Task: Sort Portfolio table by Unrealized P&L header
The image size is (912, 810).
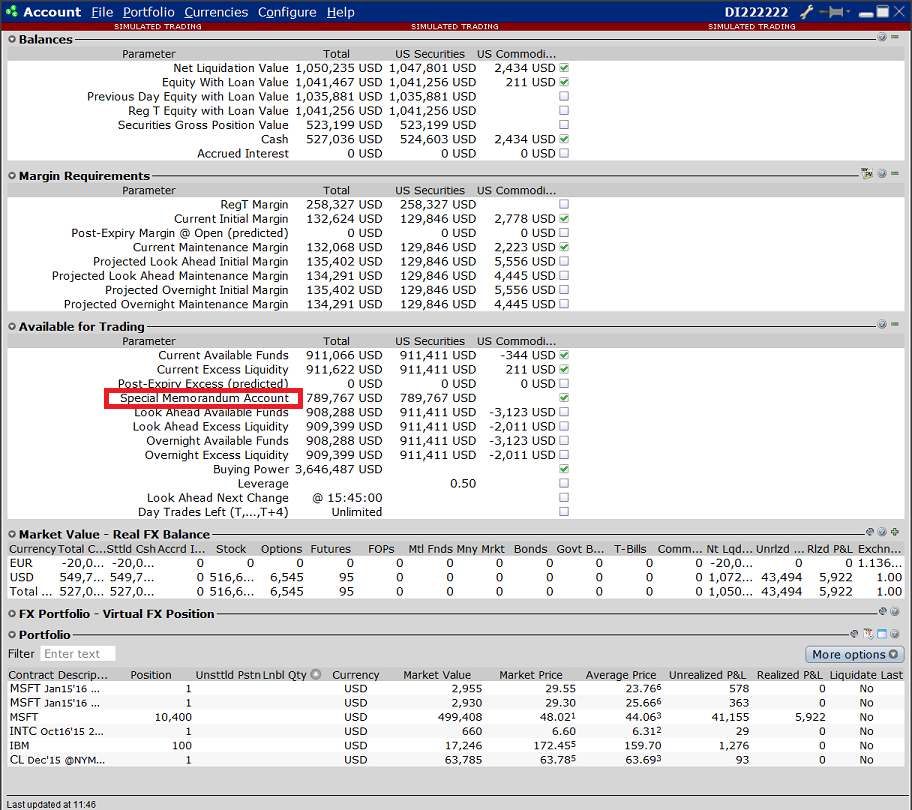Action: pos(707,675)
